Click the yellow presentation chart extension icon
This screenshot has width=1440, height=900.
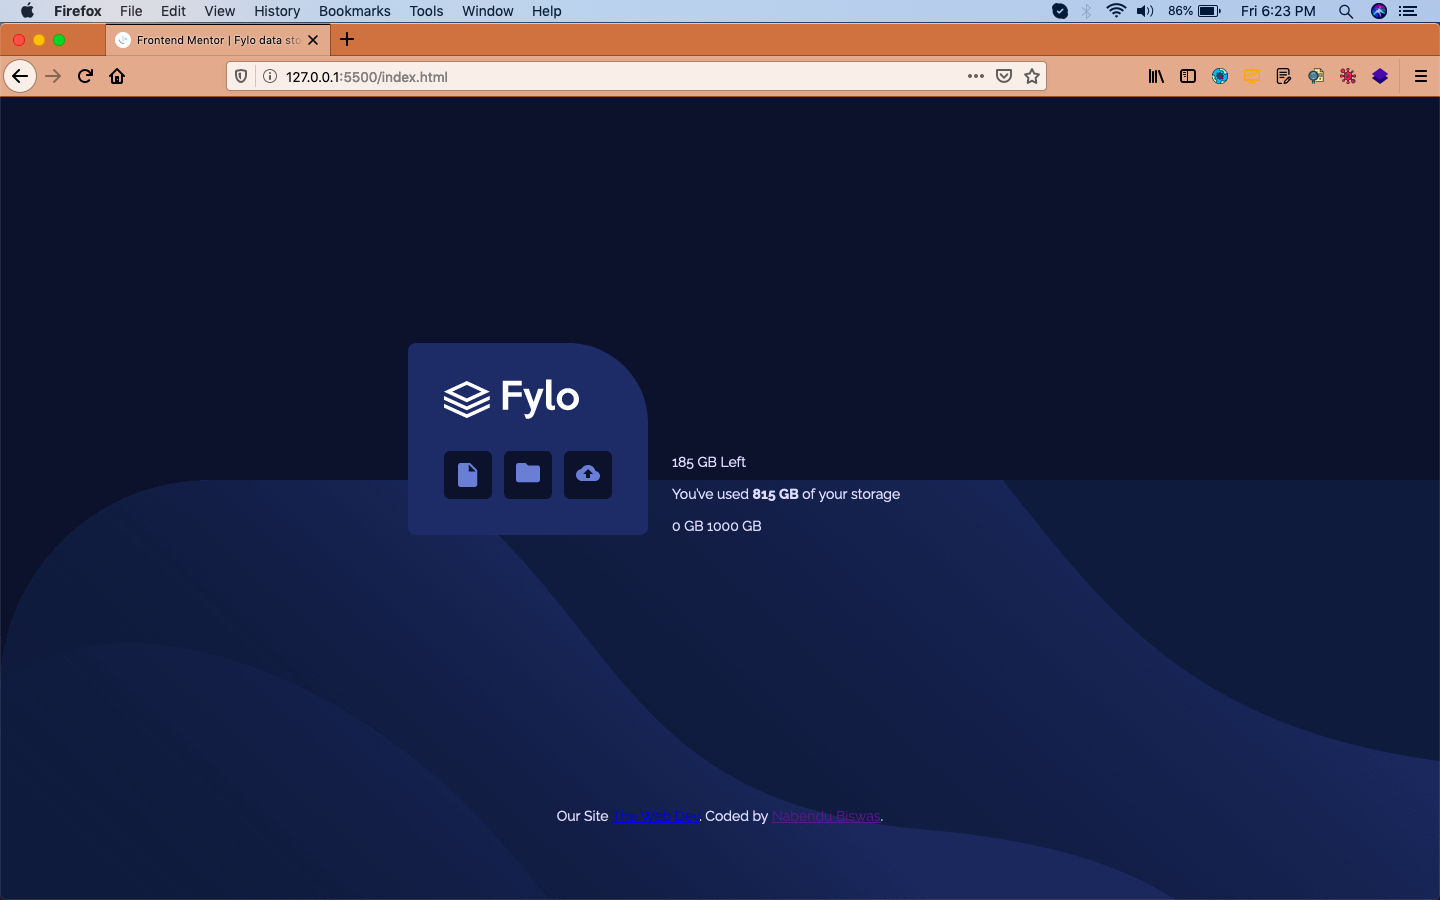1252,76
